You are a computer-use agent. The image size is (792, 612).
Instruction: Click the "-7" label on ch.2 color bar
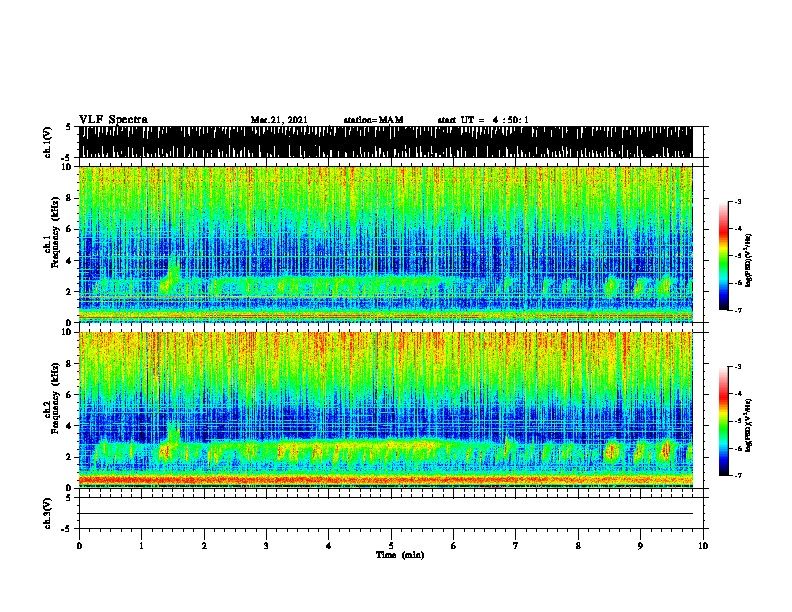pyautogui.click(x=737, y=475)
